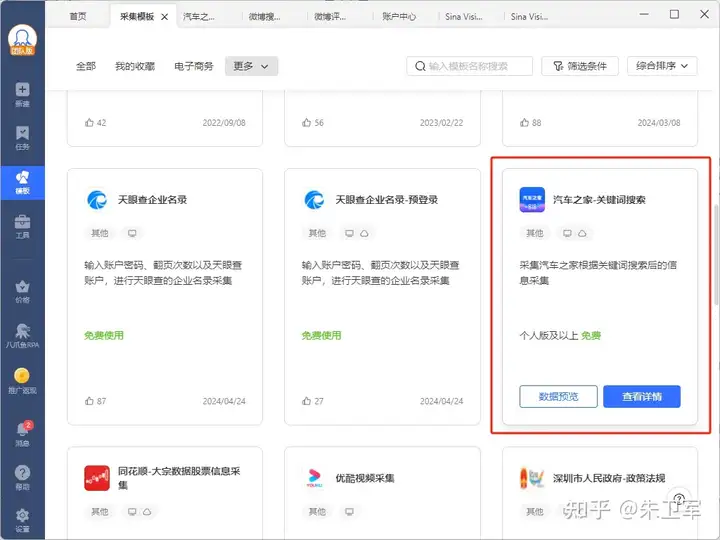Like the 天眼查企业名录-预登录 card with 27 likes
The width and height of the screenshot is (720, 540).
[x=306, y=401]
